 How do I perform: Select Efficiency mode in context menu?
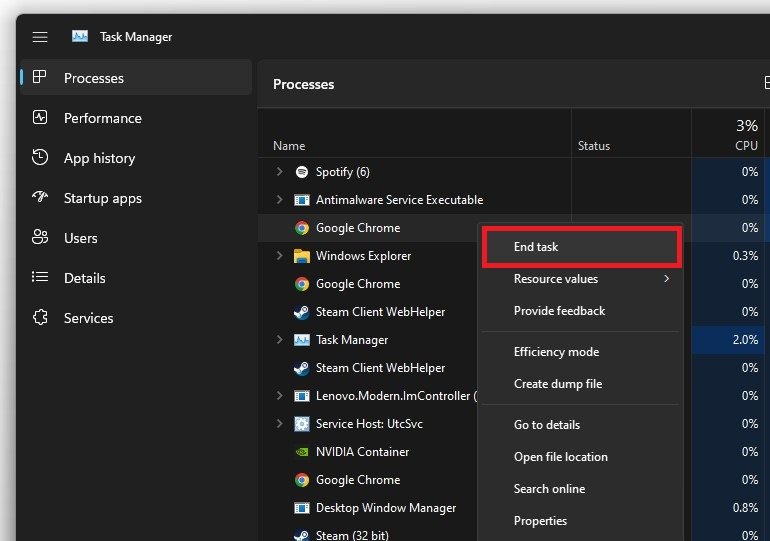(556, 352)
